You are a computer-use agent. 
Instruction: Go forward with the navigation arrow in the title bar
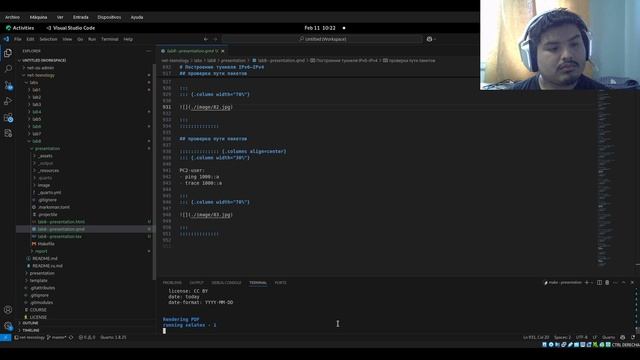[216, 39]
